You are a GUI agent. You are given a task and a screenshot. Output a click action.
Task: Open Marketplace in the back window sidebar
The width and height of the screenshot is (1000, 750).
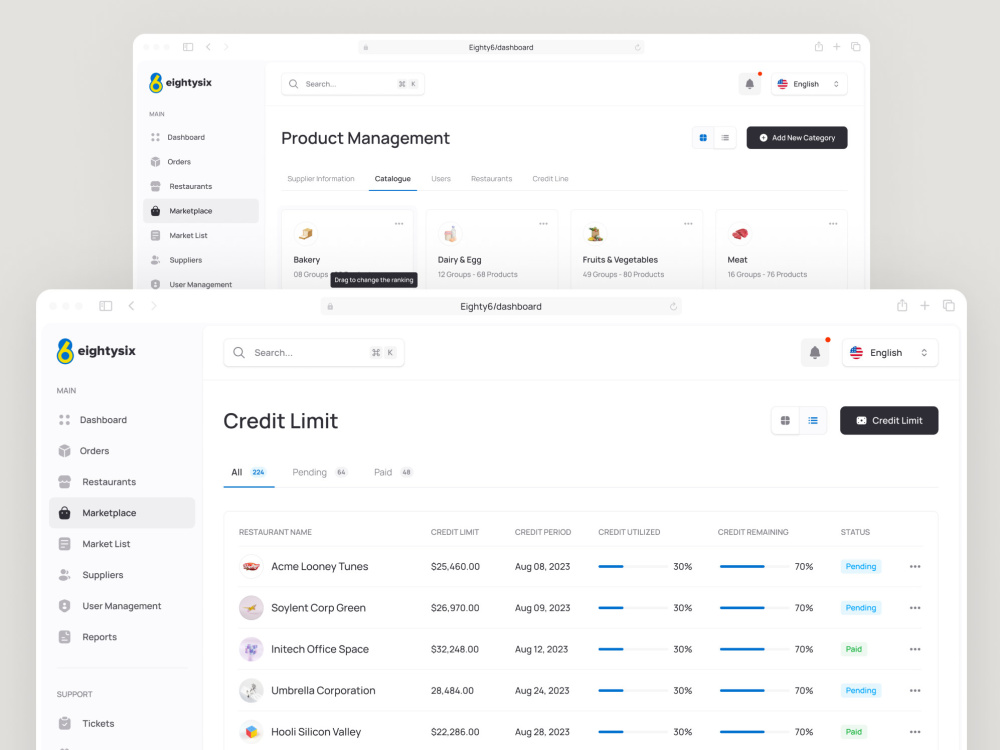(x=201, y=211)
